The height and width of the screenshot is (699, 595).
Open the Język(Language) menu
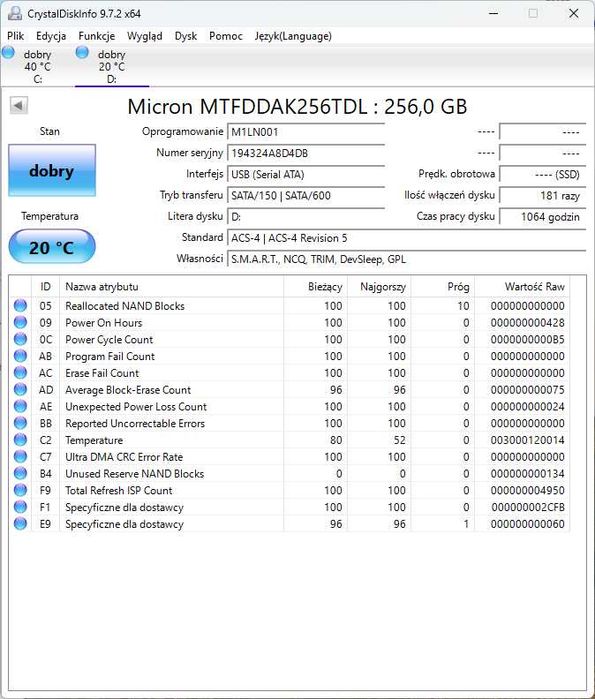pyautogui.click(x=293, y=36)
